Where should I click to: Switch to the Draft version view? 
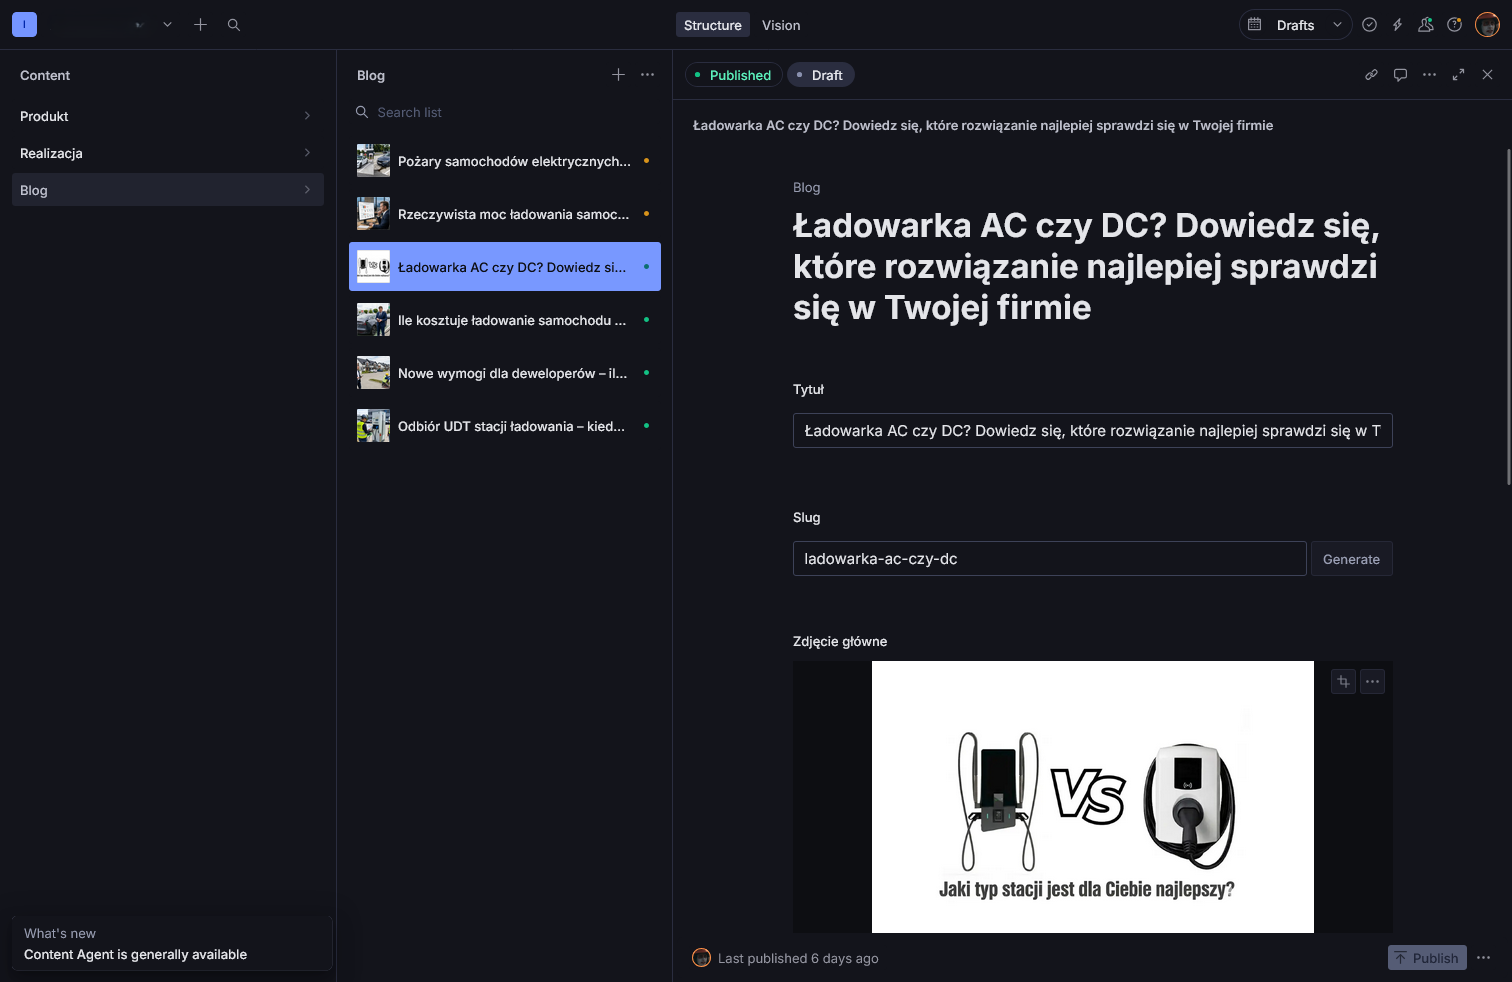[821, 75]
